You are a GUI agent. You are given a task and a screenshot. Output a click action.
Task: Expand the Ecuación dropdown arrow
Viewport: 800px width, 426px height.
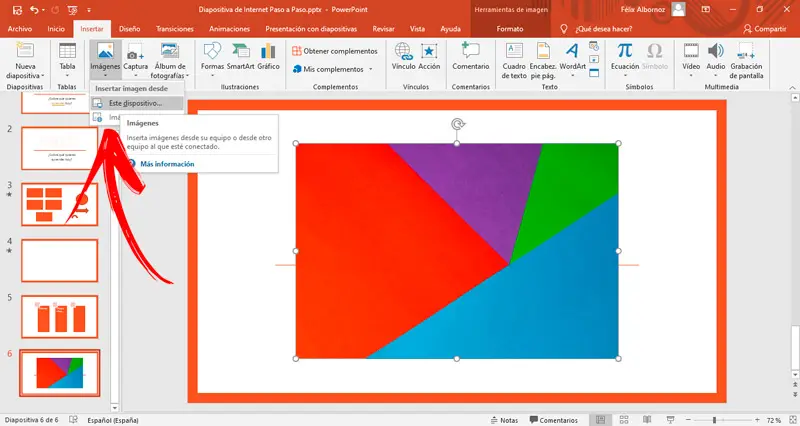tap(625, 76)
